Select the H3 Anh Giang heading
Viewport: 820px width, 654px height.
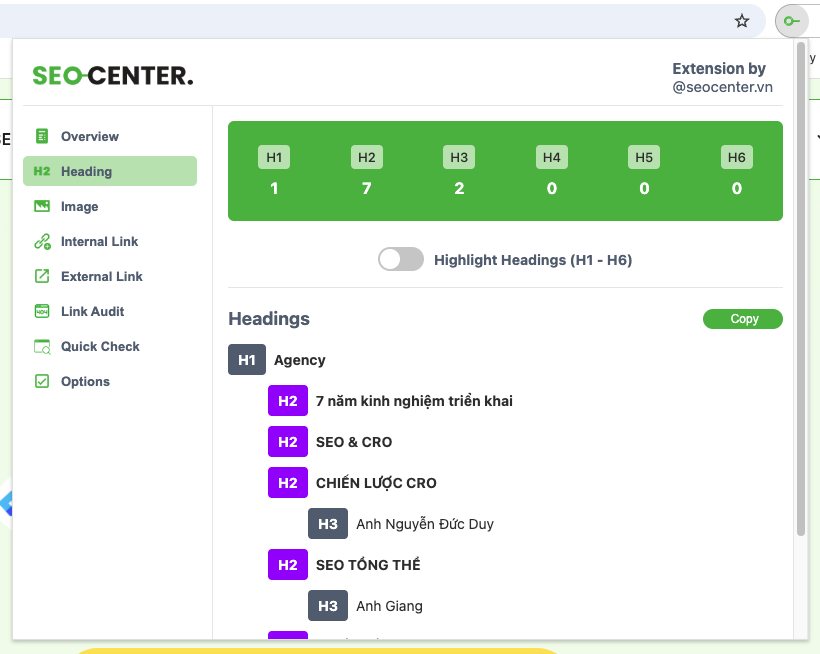pos(389,606)
